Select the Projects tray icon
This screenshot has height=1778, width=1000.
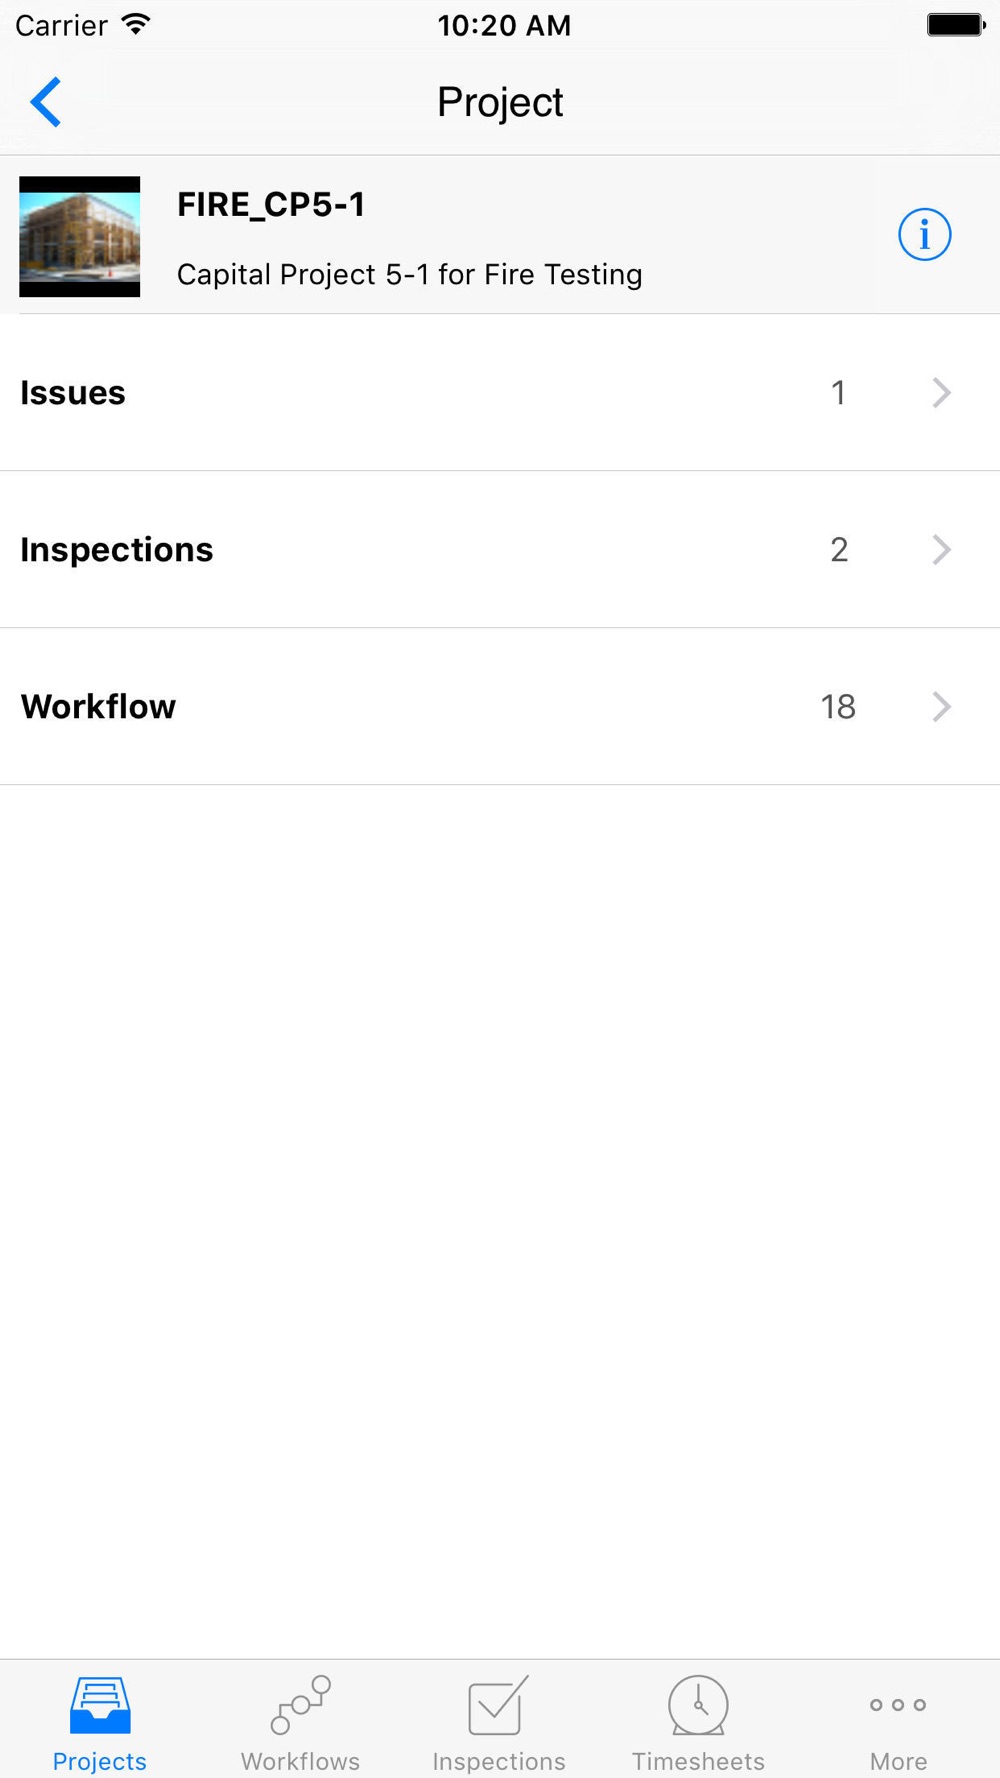pyautogui.click(x=100, y=1705)
